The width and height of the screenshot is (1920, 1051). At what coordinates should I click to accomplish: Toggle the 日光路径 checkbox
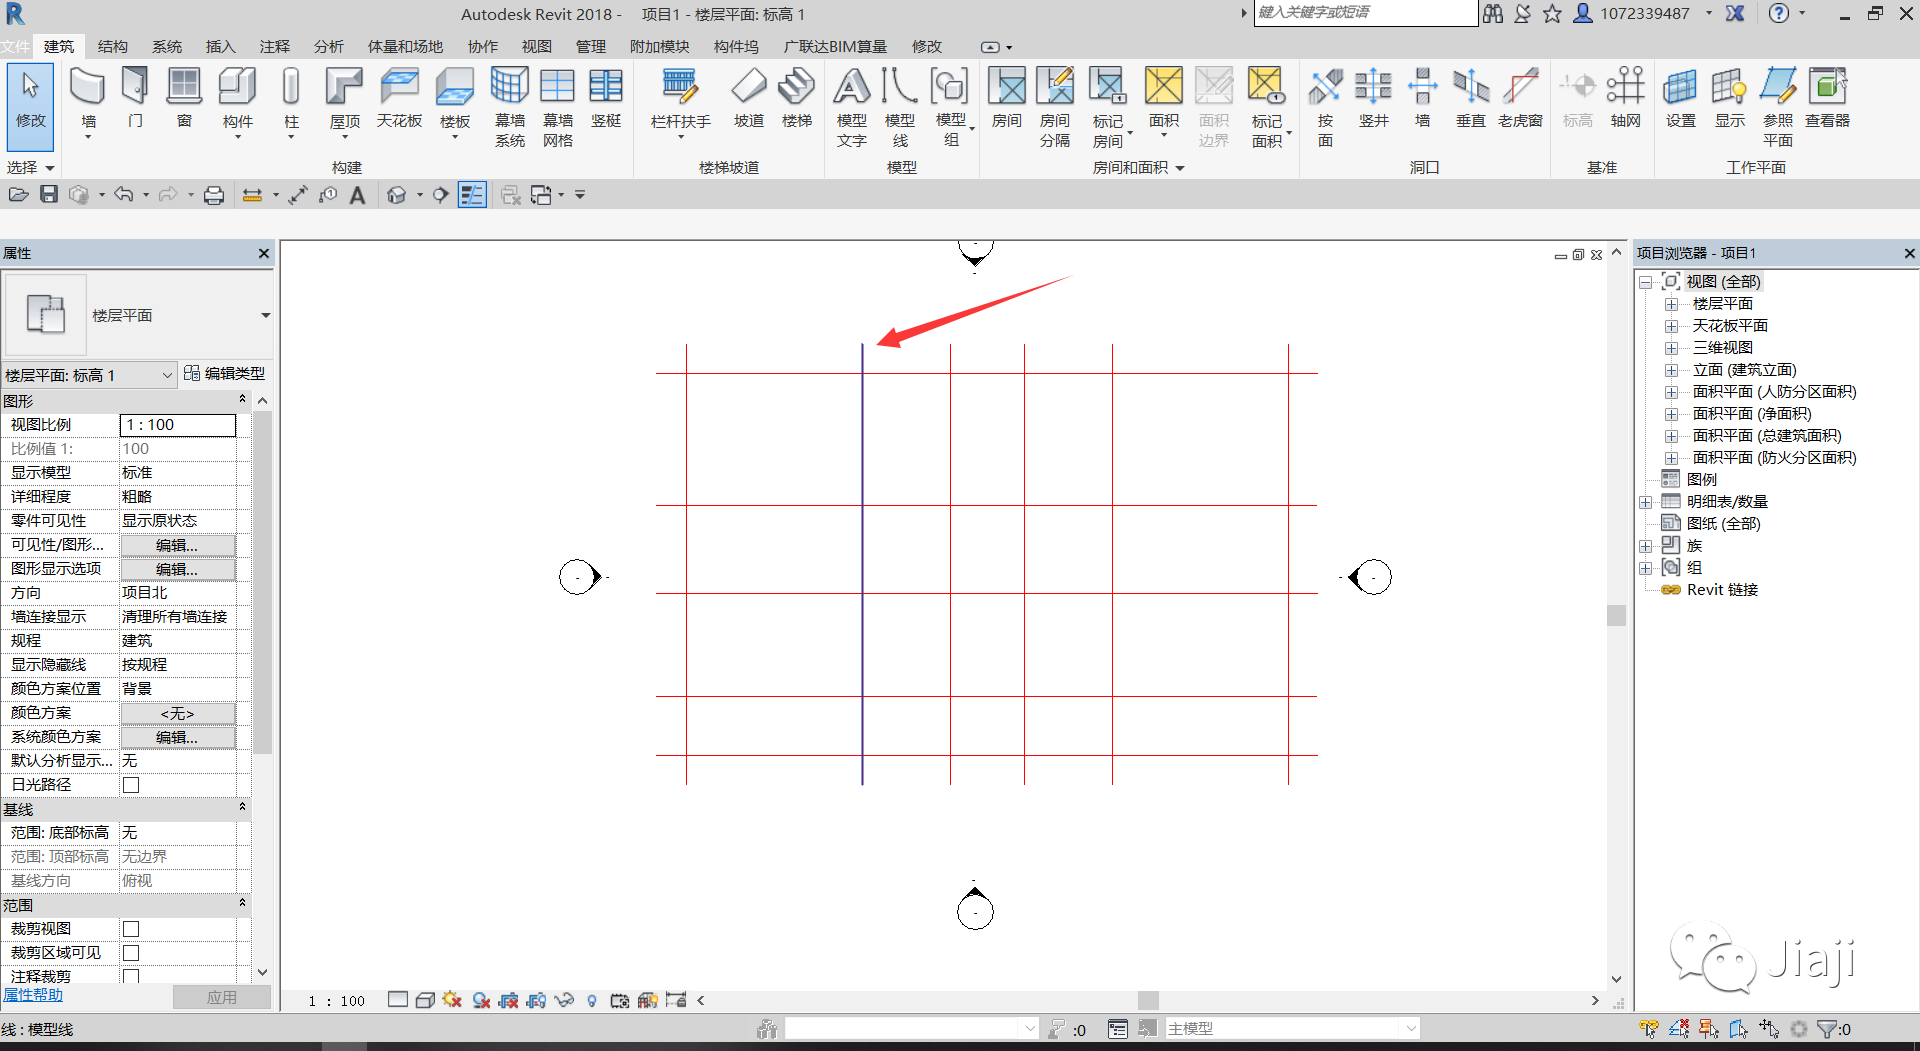(131, 785)
